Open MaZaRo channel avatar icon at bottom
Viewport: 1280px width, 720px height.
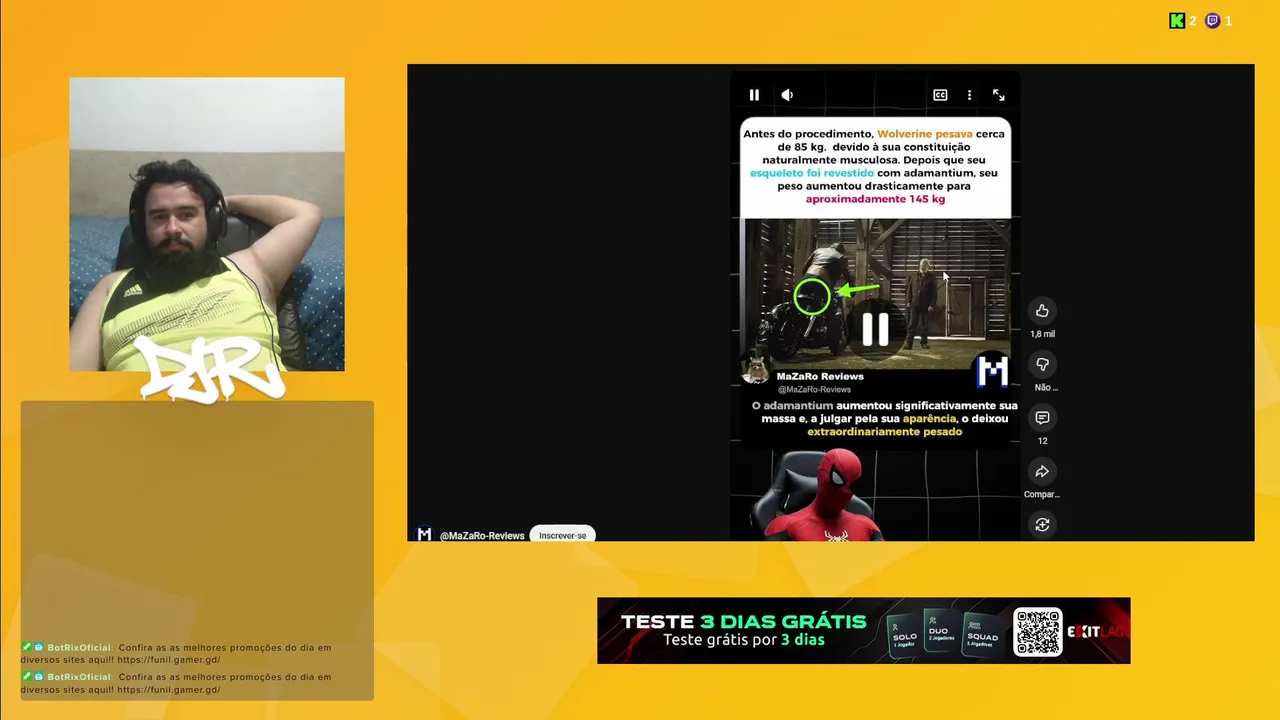pyautogui.click(x=424, y=535)
